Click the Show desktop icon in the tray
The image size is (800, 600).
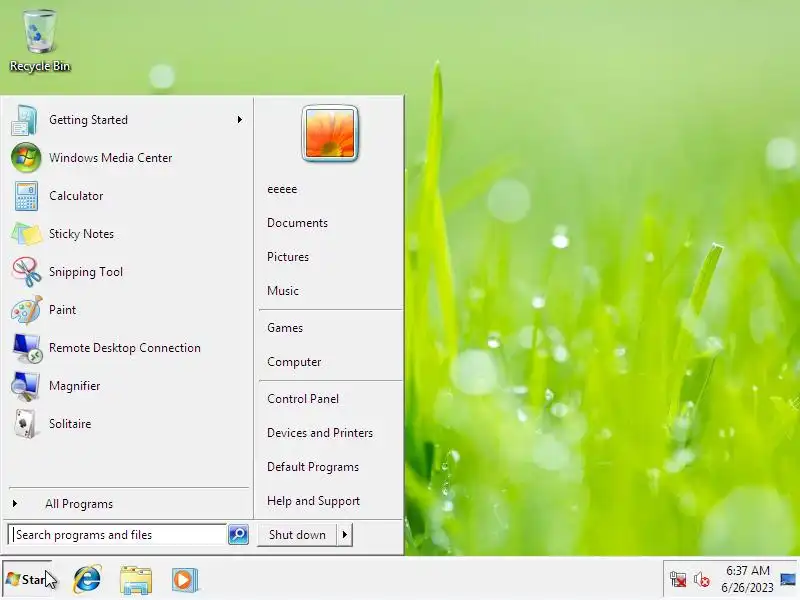pos(788,580)
